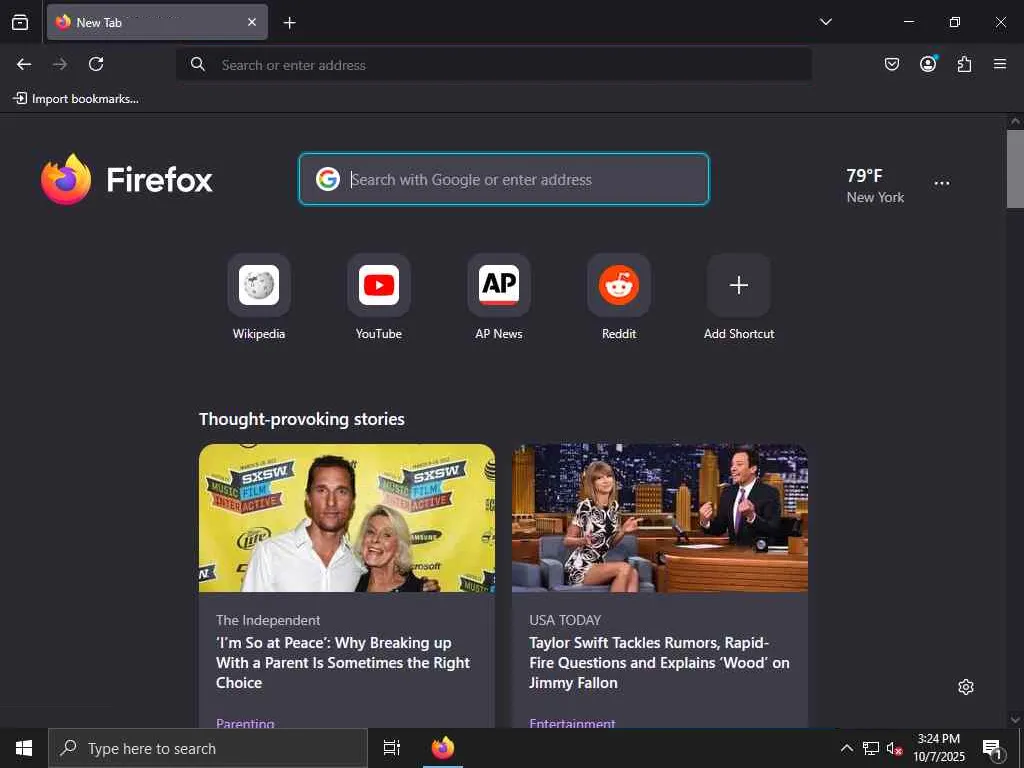The width and height of the screenshot is (1024, 768).
Task: Close the New Tab tab
Action: (x=251, y=22)
